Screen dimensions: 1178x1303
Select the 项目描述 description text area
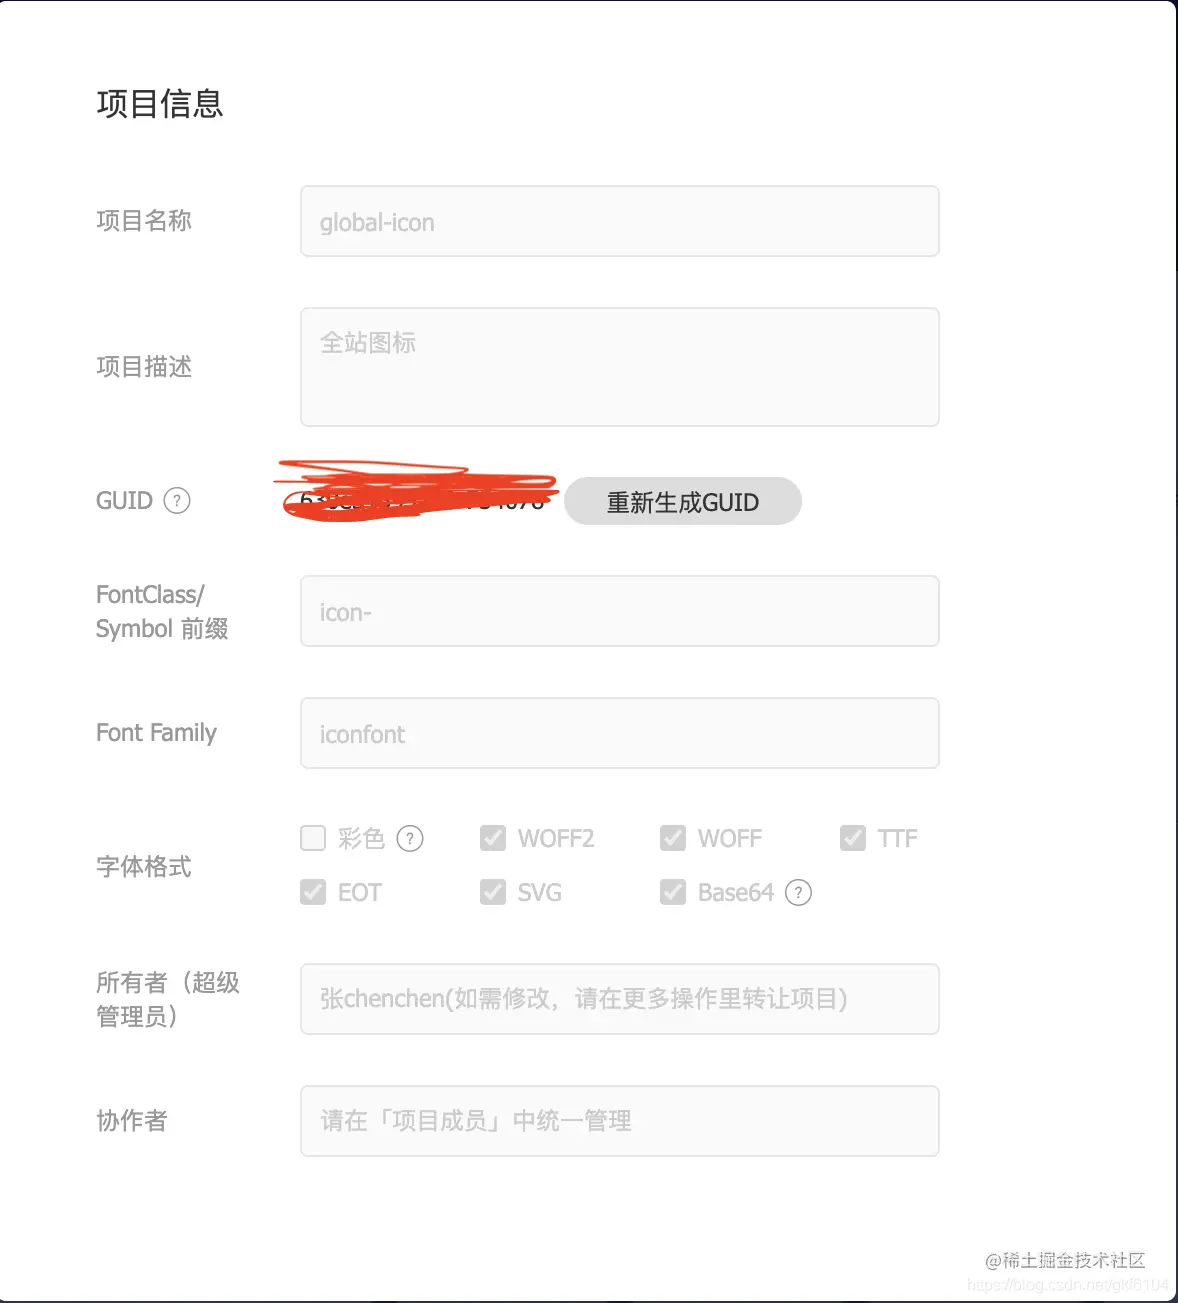click(619, 366)
